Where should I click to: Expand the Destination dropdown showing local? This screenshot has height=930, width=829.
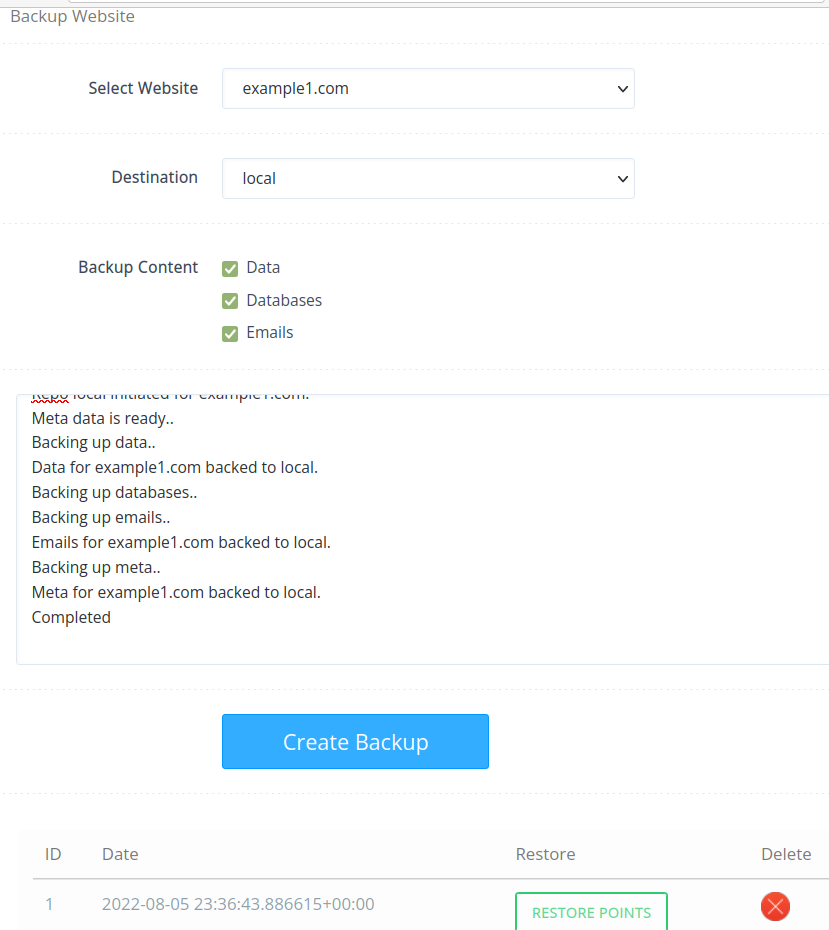[428, 179]
